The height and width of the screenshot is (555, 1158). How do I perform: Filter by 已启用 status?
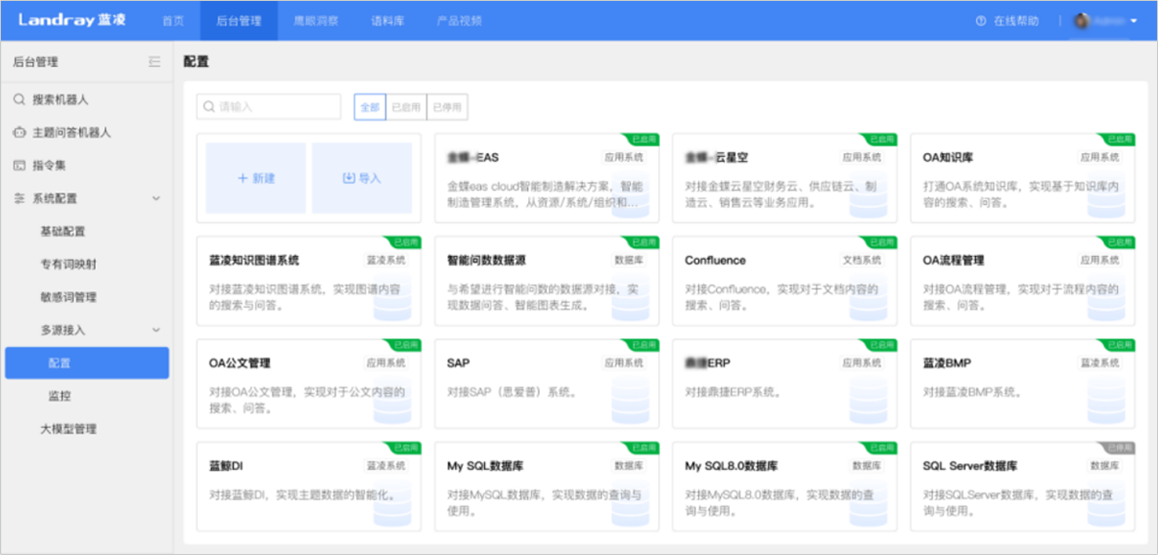click(x=406, y=107)
